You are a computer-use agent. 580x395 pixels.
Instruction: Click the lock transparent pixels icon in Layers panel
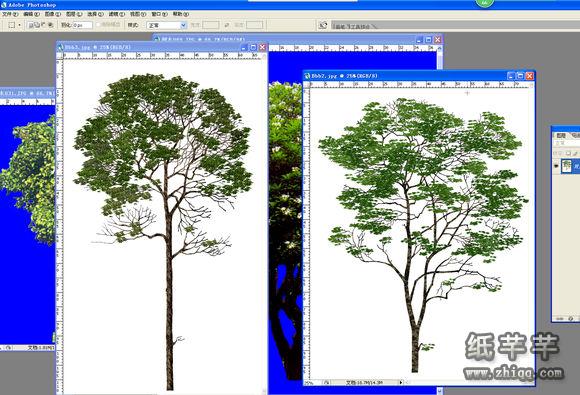556,153
